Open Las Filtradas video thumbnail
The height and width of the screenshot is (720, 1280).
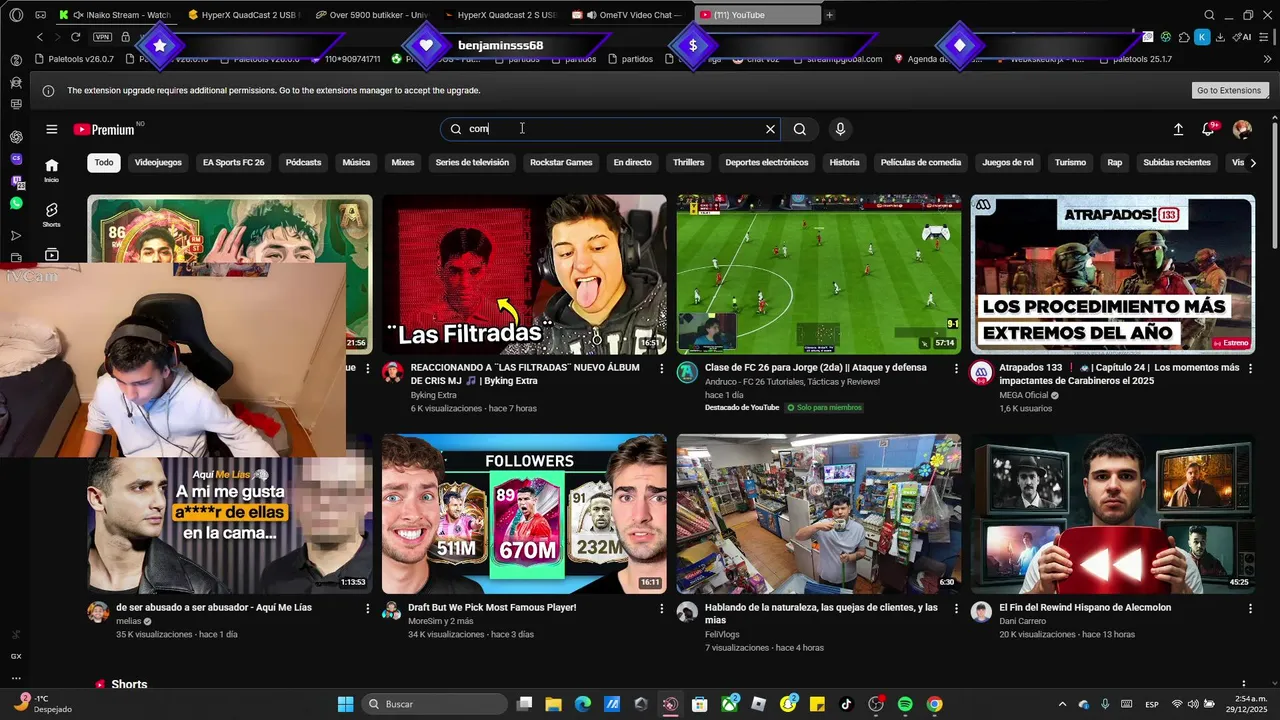pyautogui.click(x=524, y=274)
